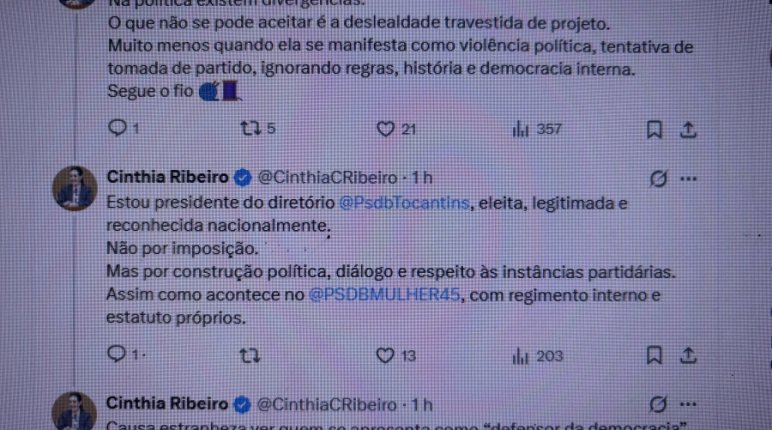
Task: View analytics showing 203 views
Action: tap(520, 356)
